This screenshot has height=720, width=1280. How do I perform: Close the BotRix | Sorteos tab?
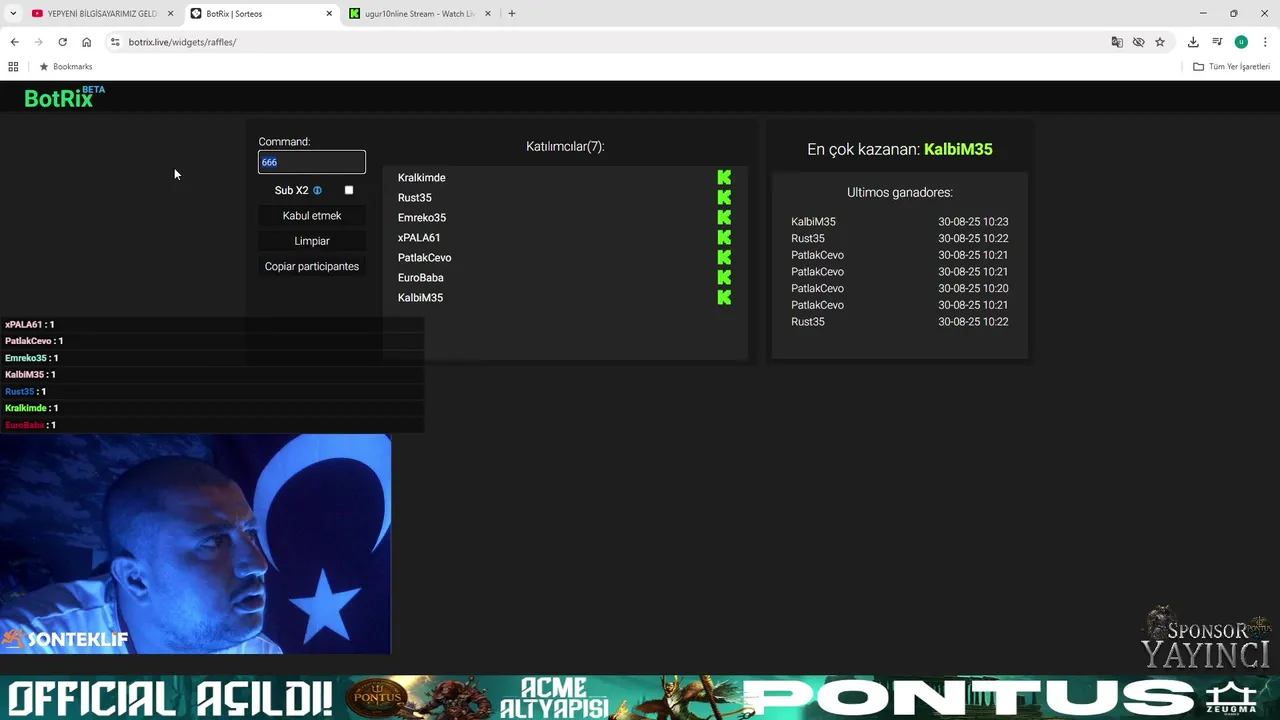pyautogui.click(x=330, y=14)
